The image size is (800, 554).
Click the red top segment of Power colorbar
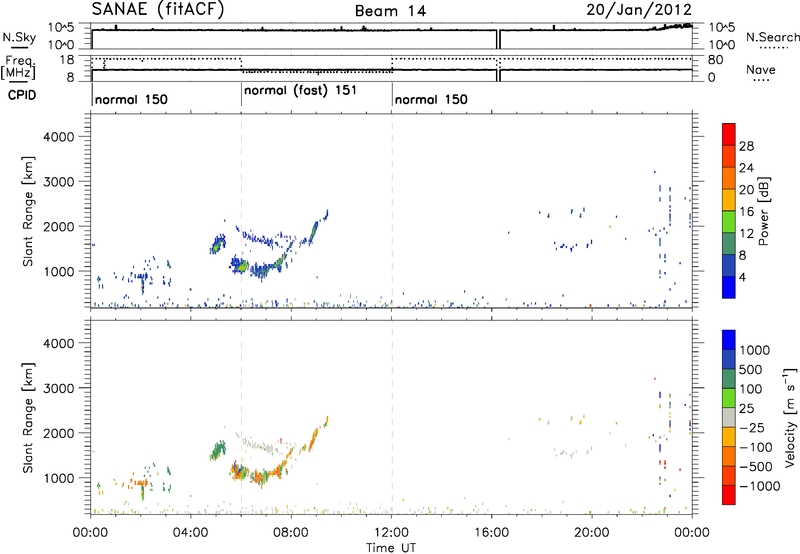(729, 134)
